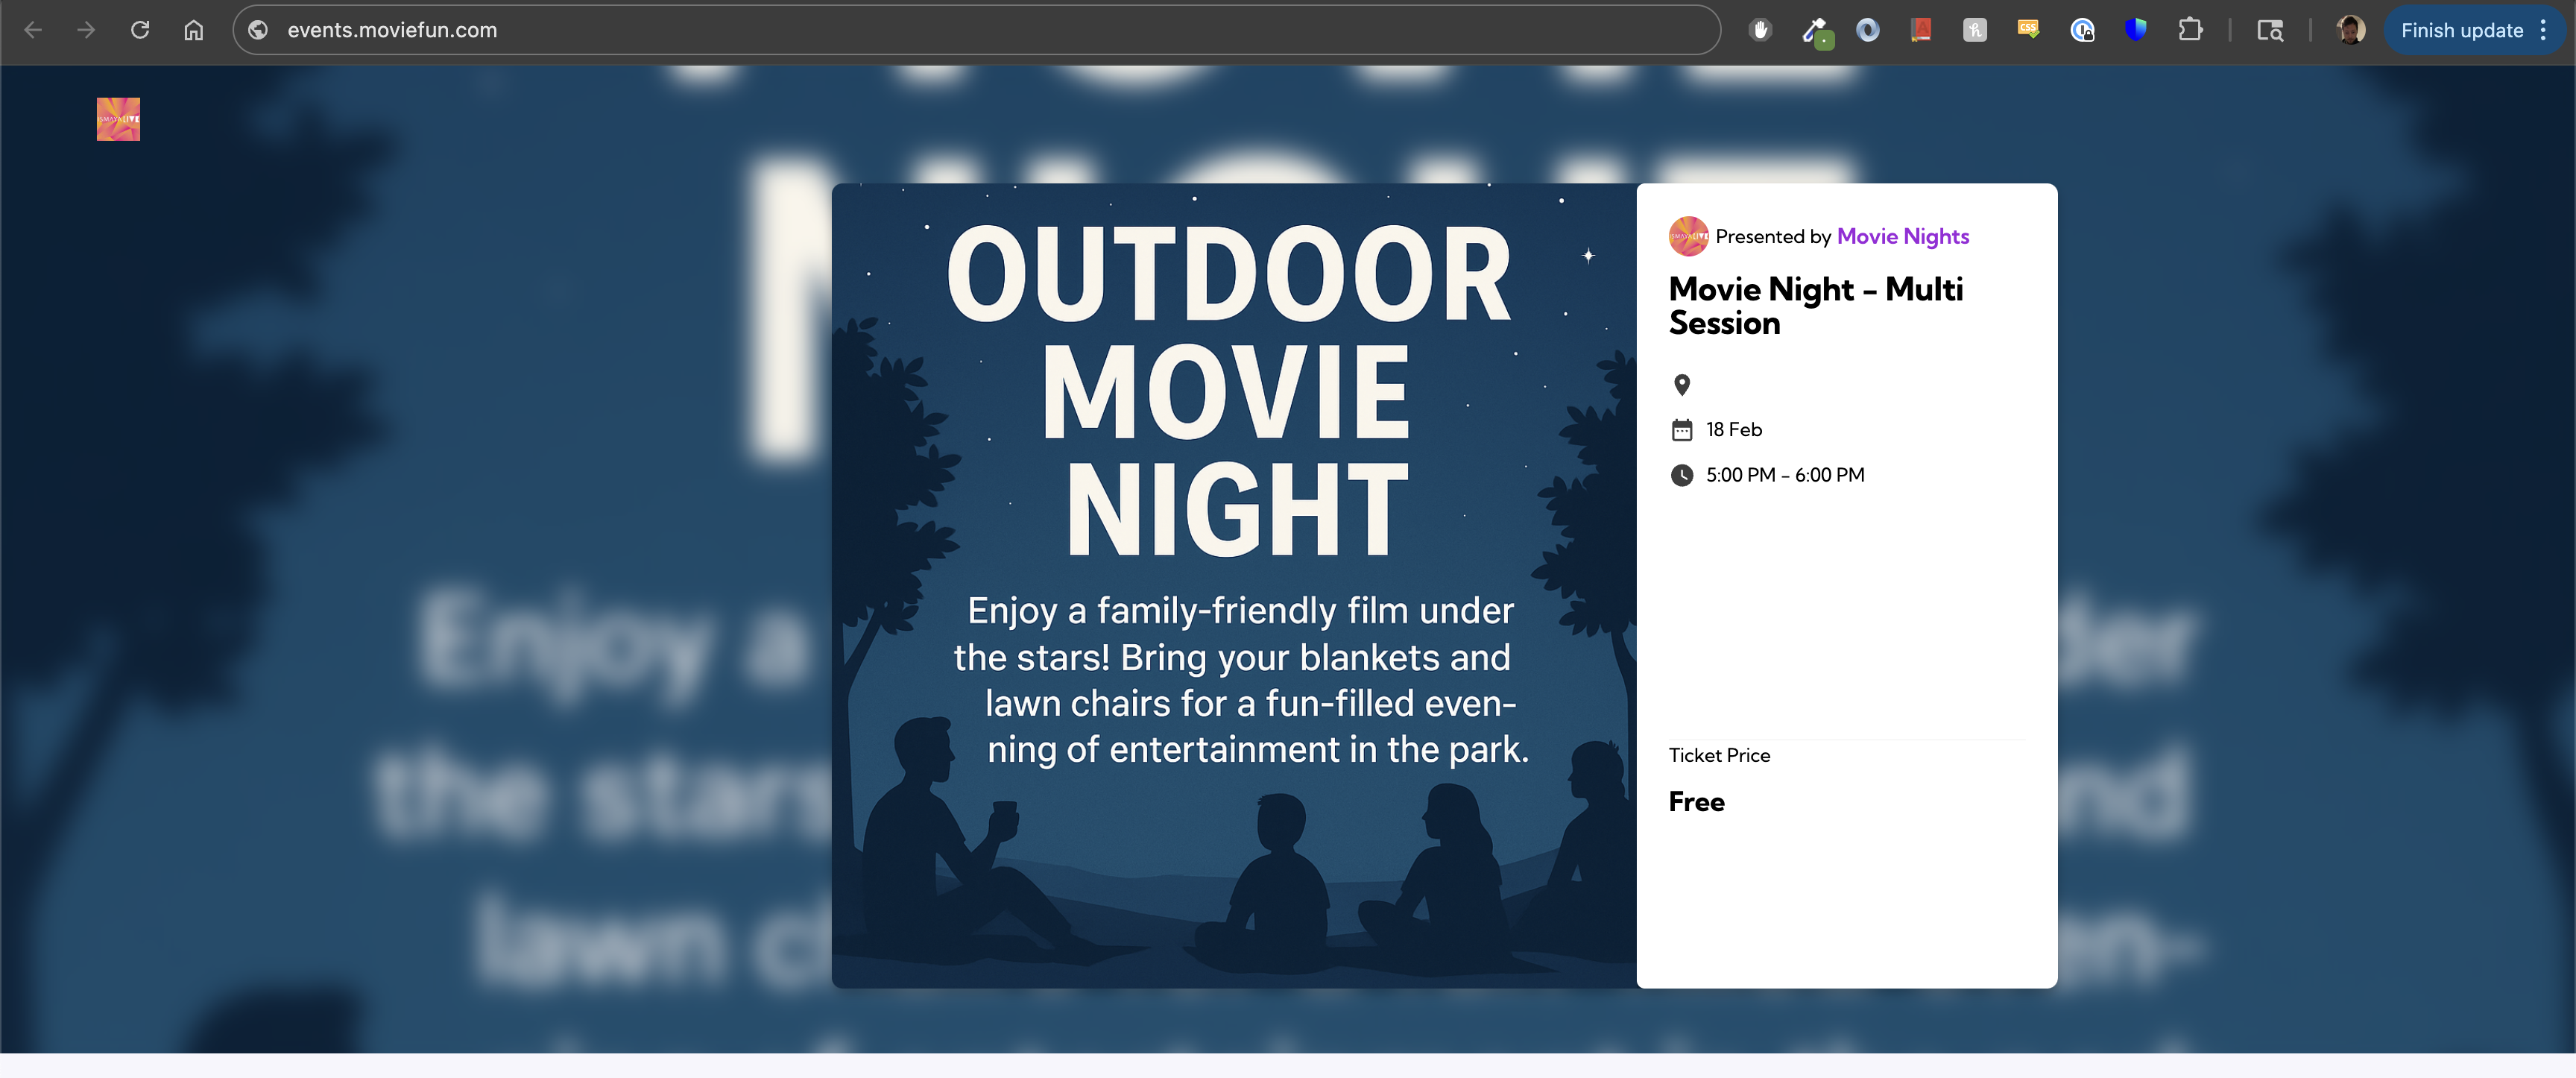Screen dimensions: 2576x1078
Task: Open the red dictionary book extension
Action: 1921,30
